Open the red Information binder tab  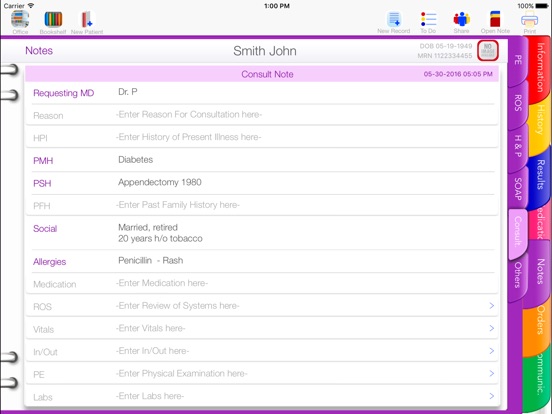[540, 68]
